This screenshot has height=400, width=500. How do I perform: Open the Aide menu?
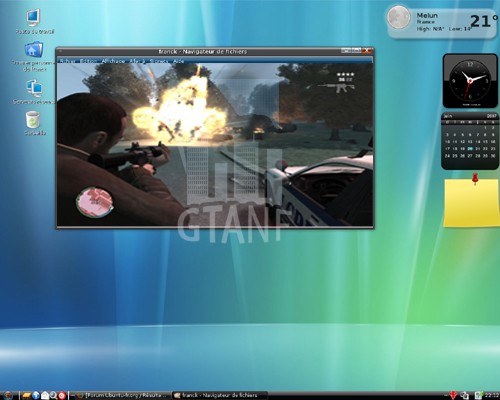(179, 61)
